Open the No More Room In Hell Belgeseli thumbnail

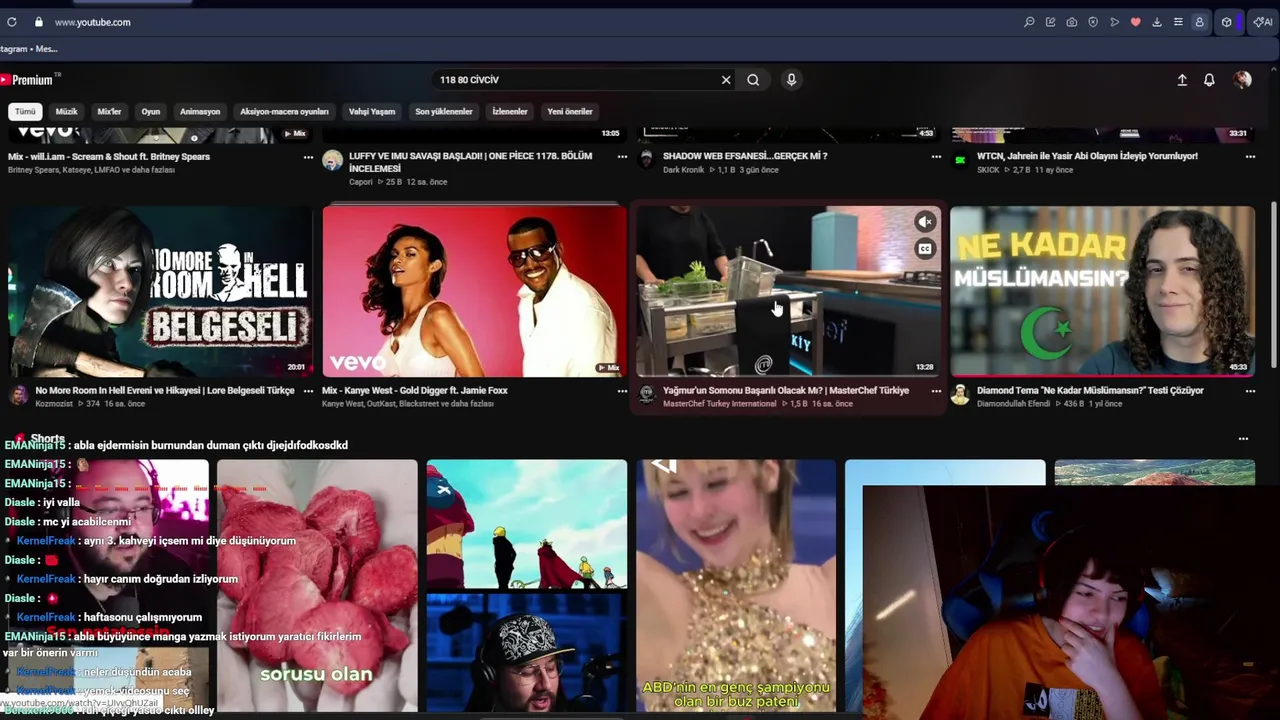160,291
